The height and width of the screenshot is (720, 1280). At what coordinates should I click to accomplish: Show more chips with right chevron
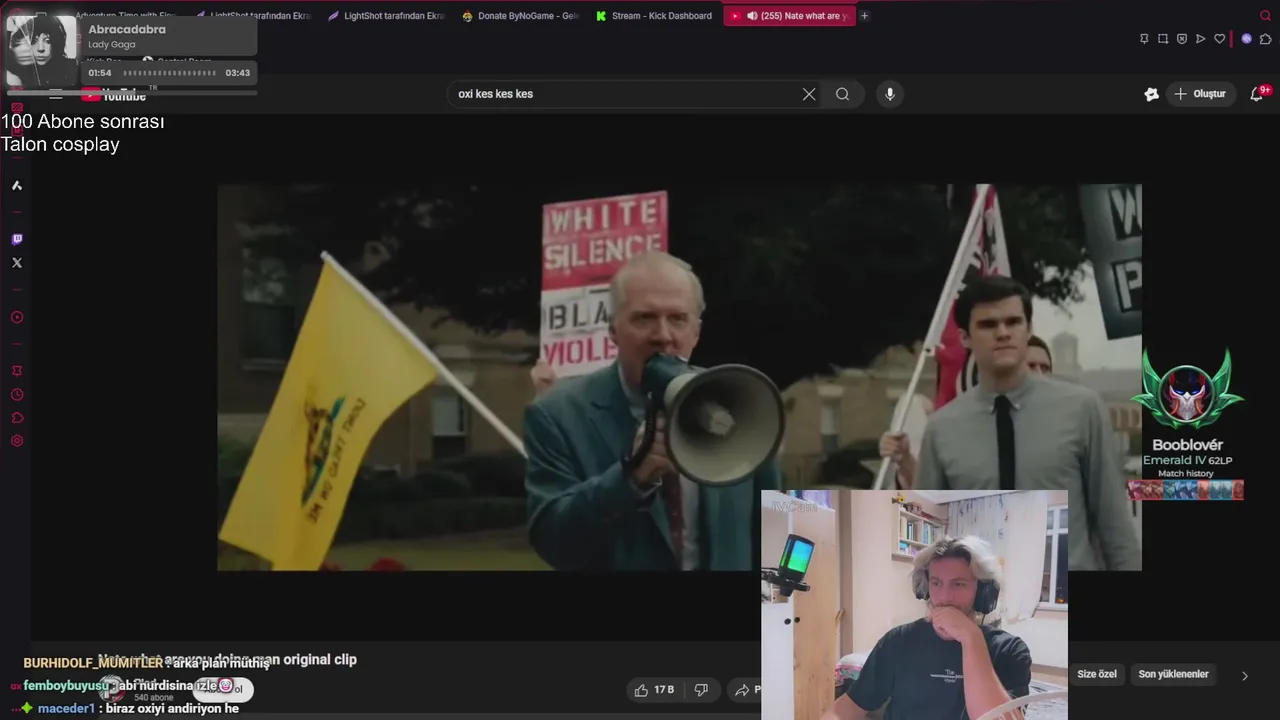coord(1245,676)
